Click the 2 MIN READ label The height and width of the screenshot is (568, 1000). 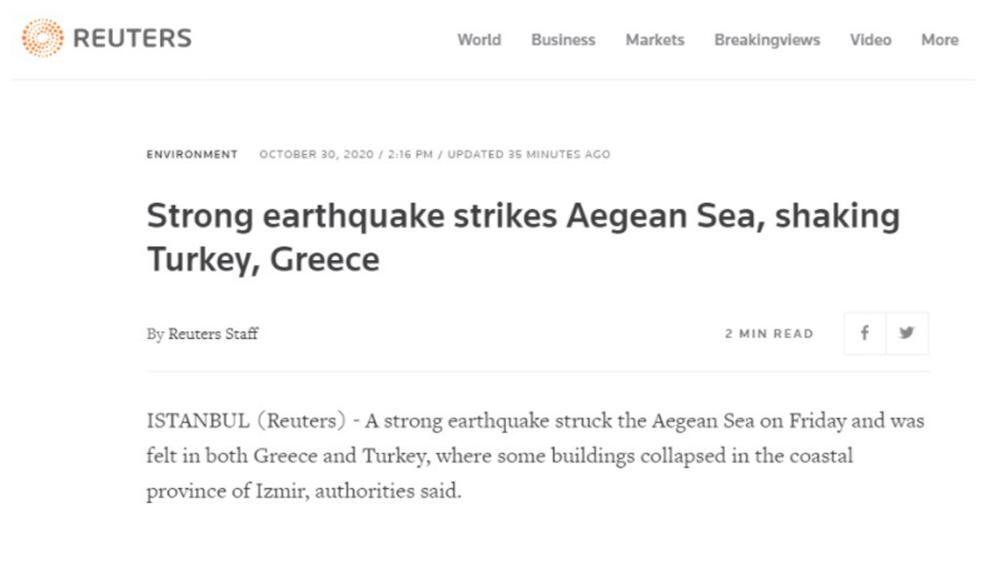(769, 334)
